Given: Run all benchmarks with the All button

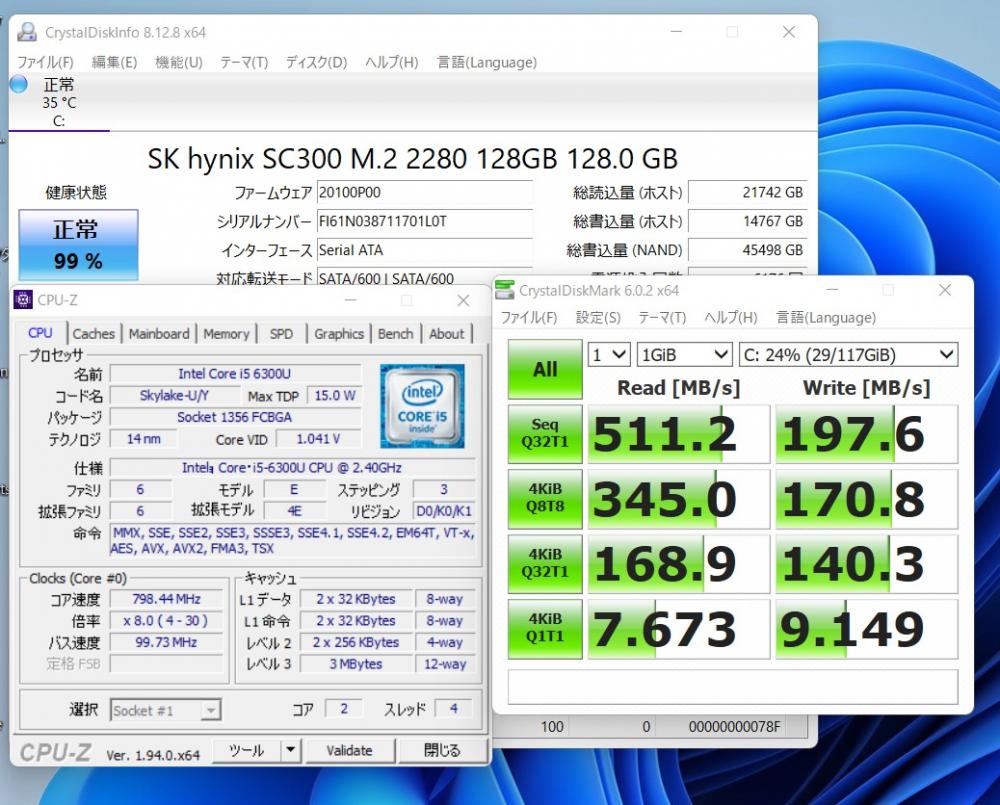Looking at the screenshot, I should pos(545,369).
